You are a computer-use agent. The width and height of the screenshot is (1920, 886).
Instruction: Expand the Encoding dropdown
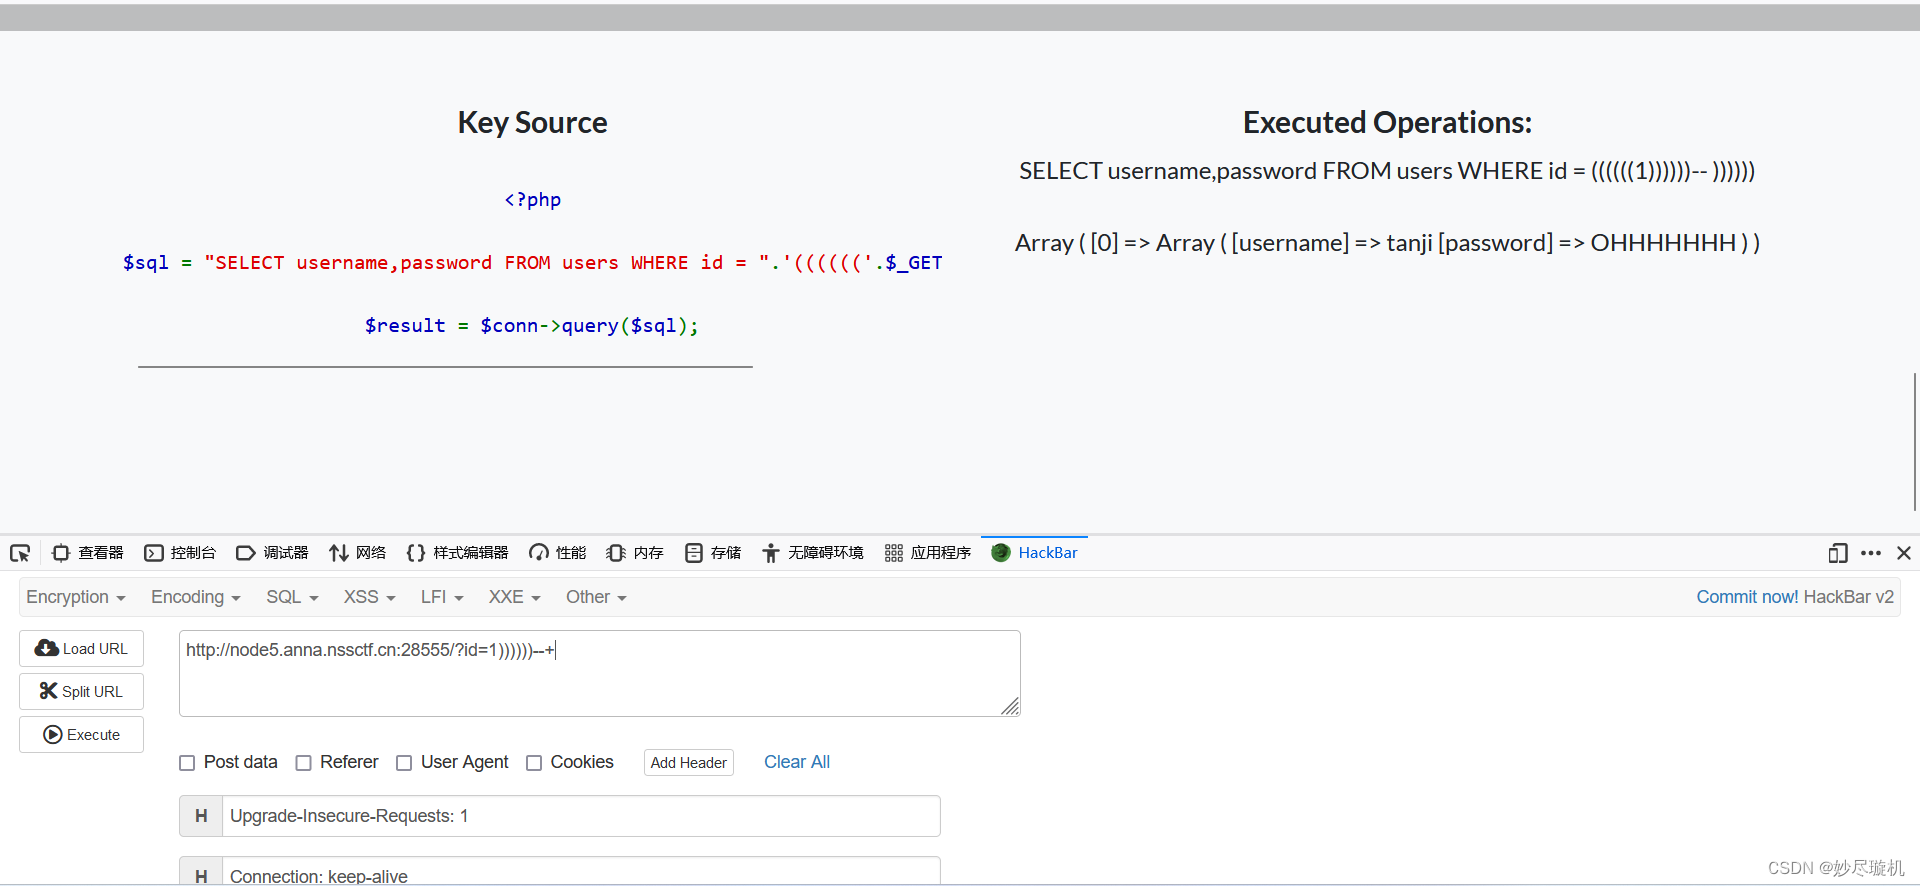[196, 597]
